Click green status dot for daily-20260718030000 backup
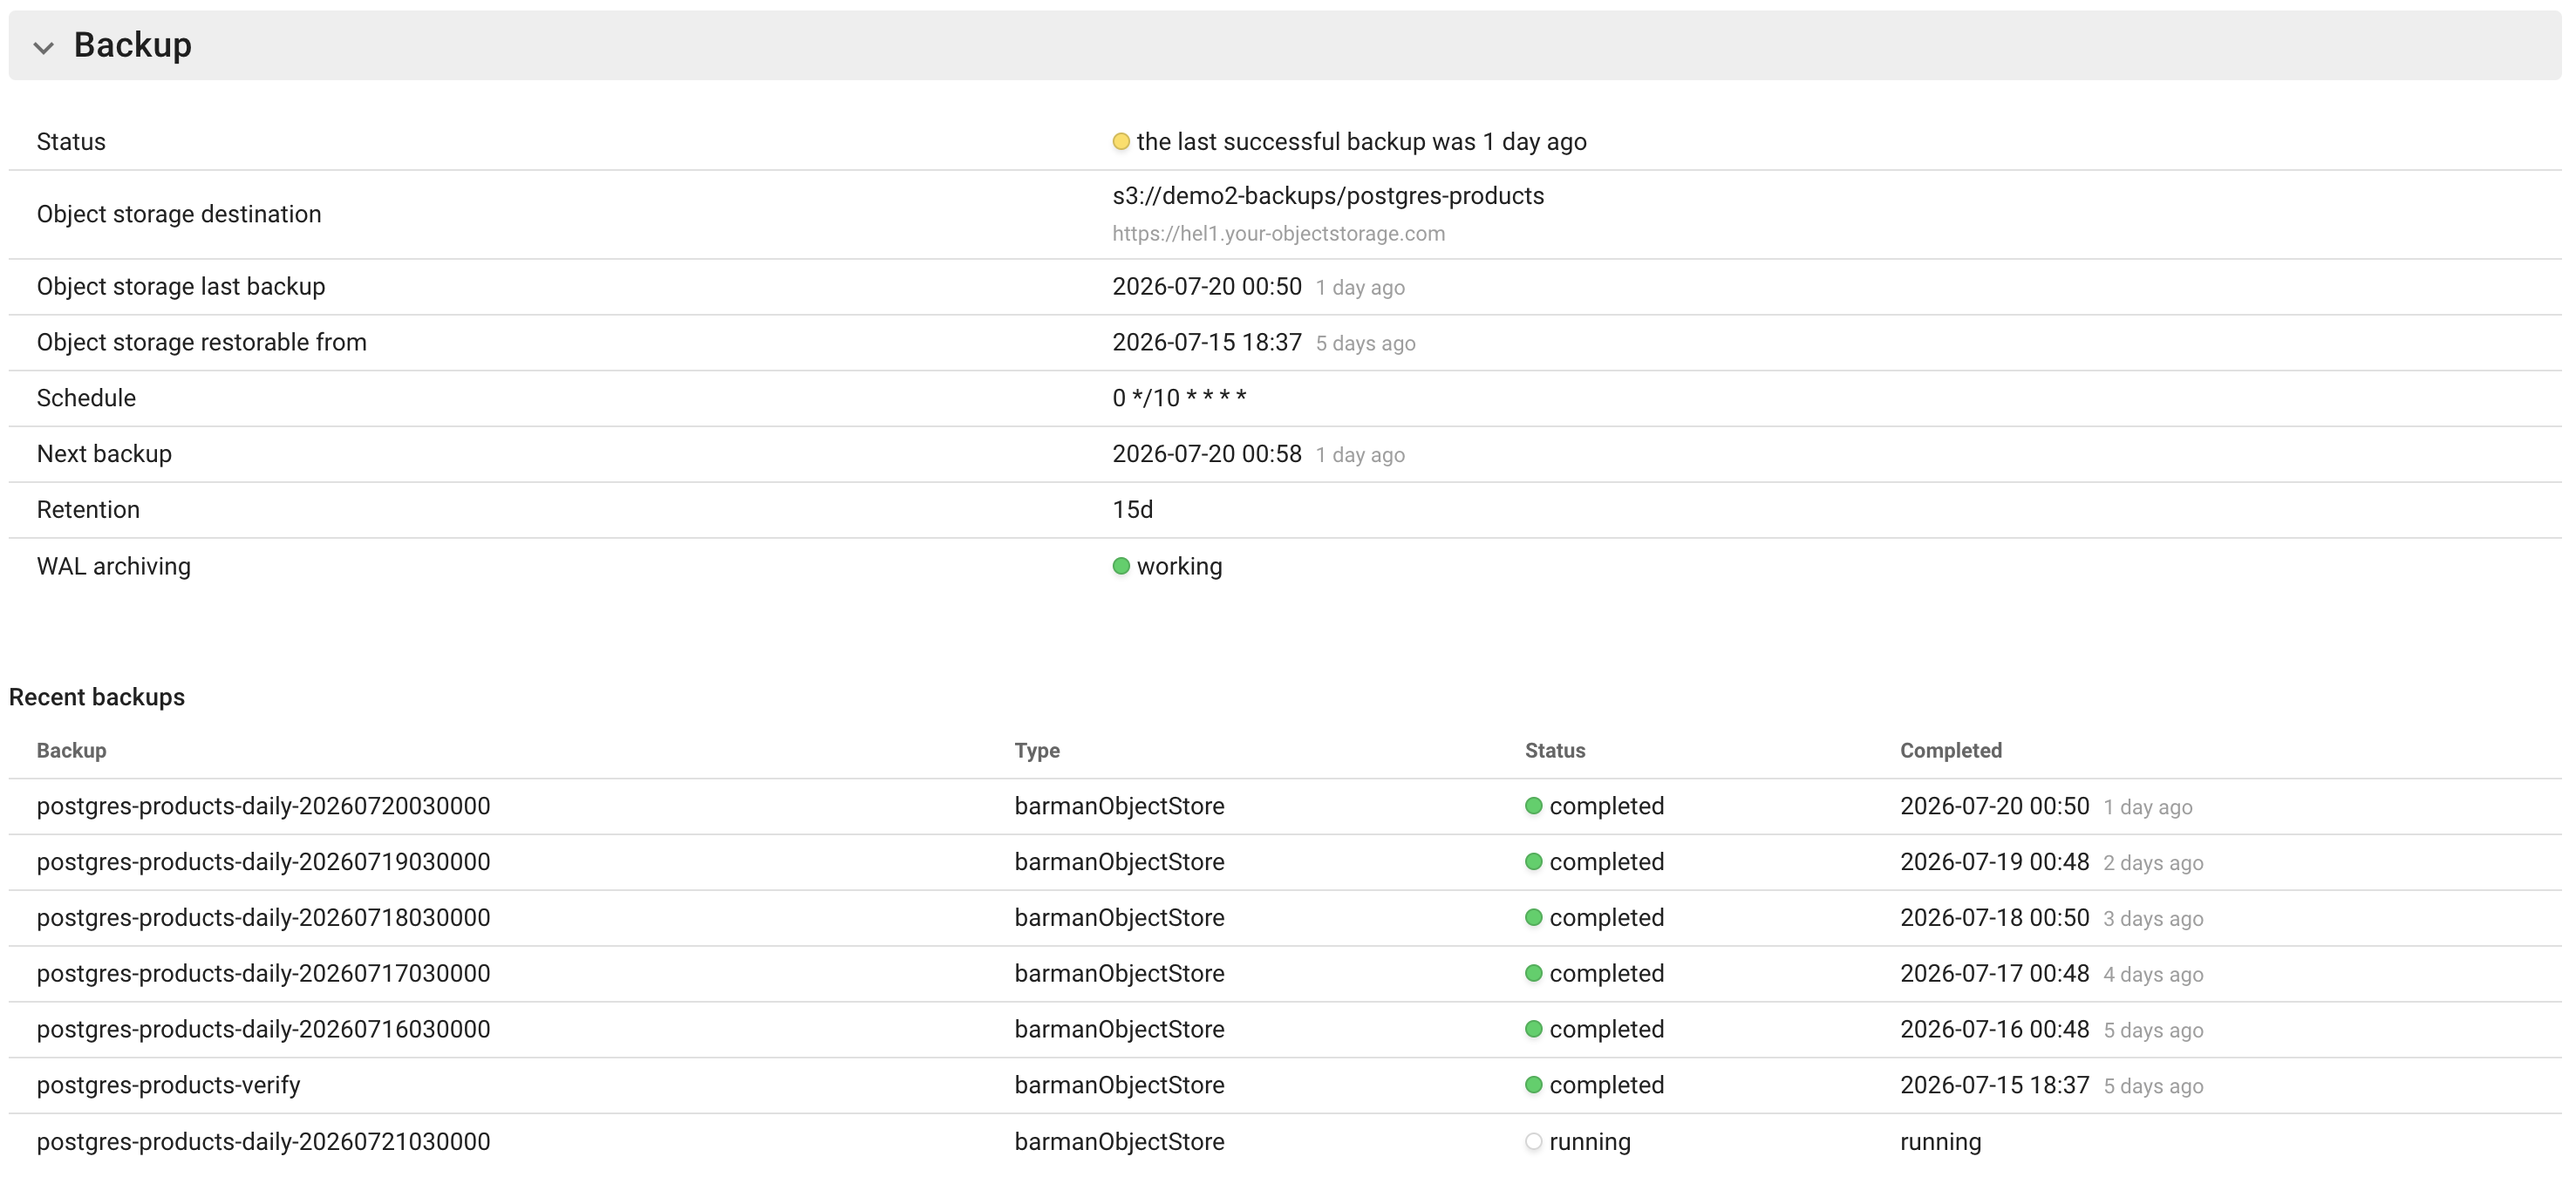Screen dimensions: 2576x1177 coord(1533,918)
